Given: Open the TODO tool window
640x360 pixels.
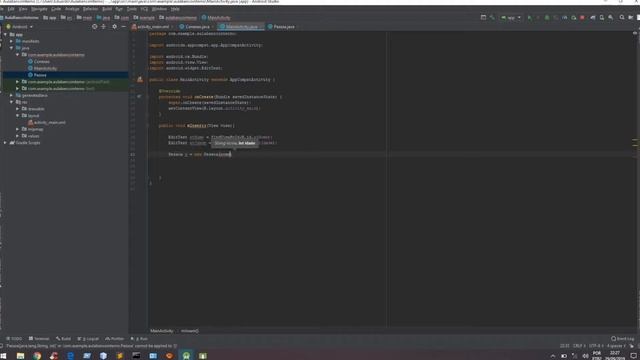Looking at the screenshot, I should (14, 339).
